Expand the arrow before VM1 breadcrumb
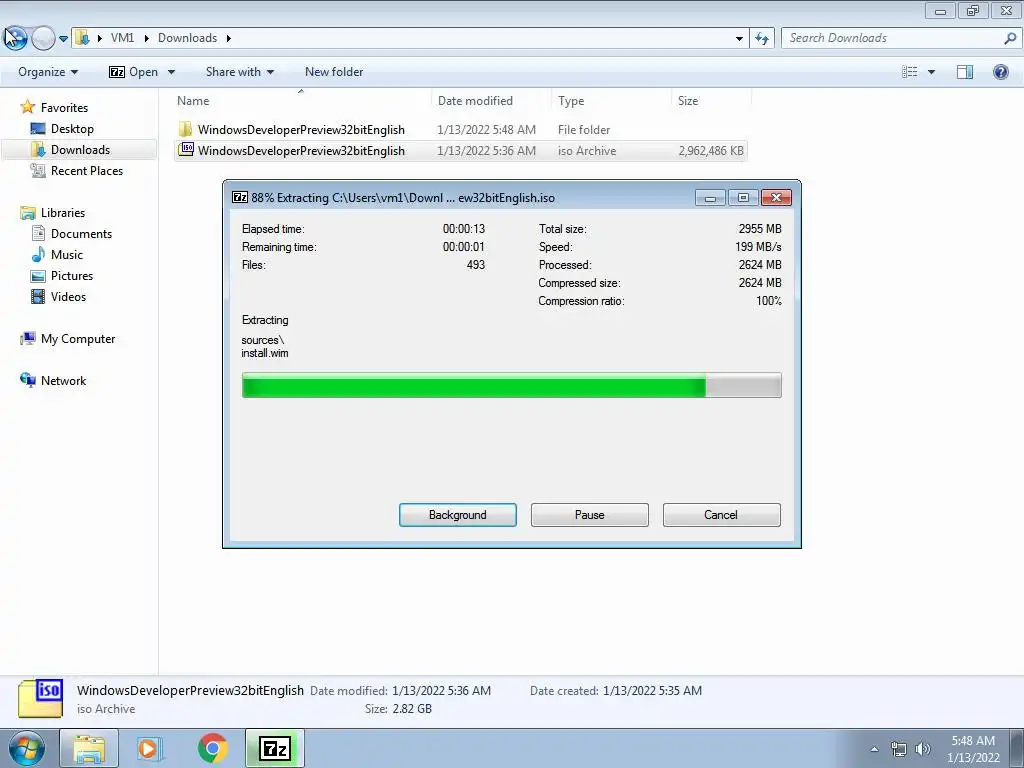This screenshot has width=1024, height=768. coord(99,38)
